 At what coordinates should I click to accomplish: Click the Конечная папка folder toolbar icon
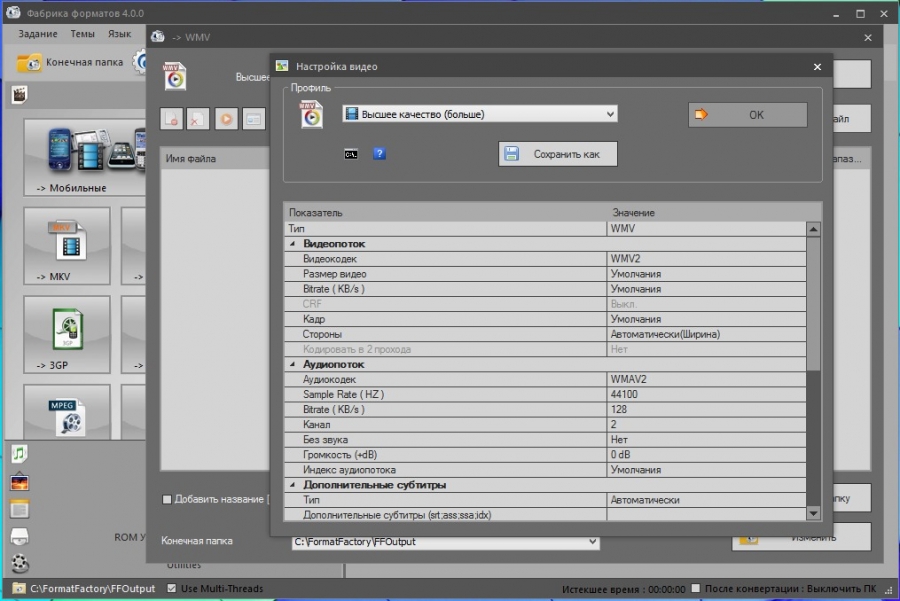(x=29, y=63)
